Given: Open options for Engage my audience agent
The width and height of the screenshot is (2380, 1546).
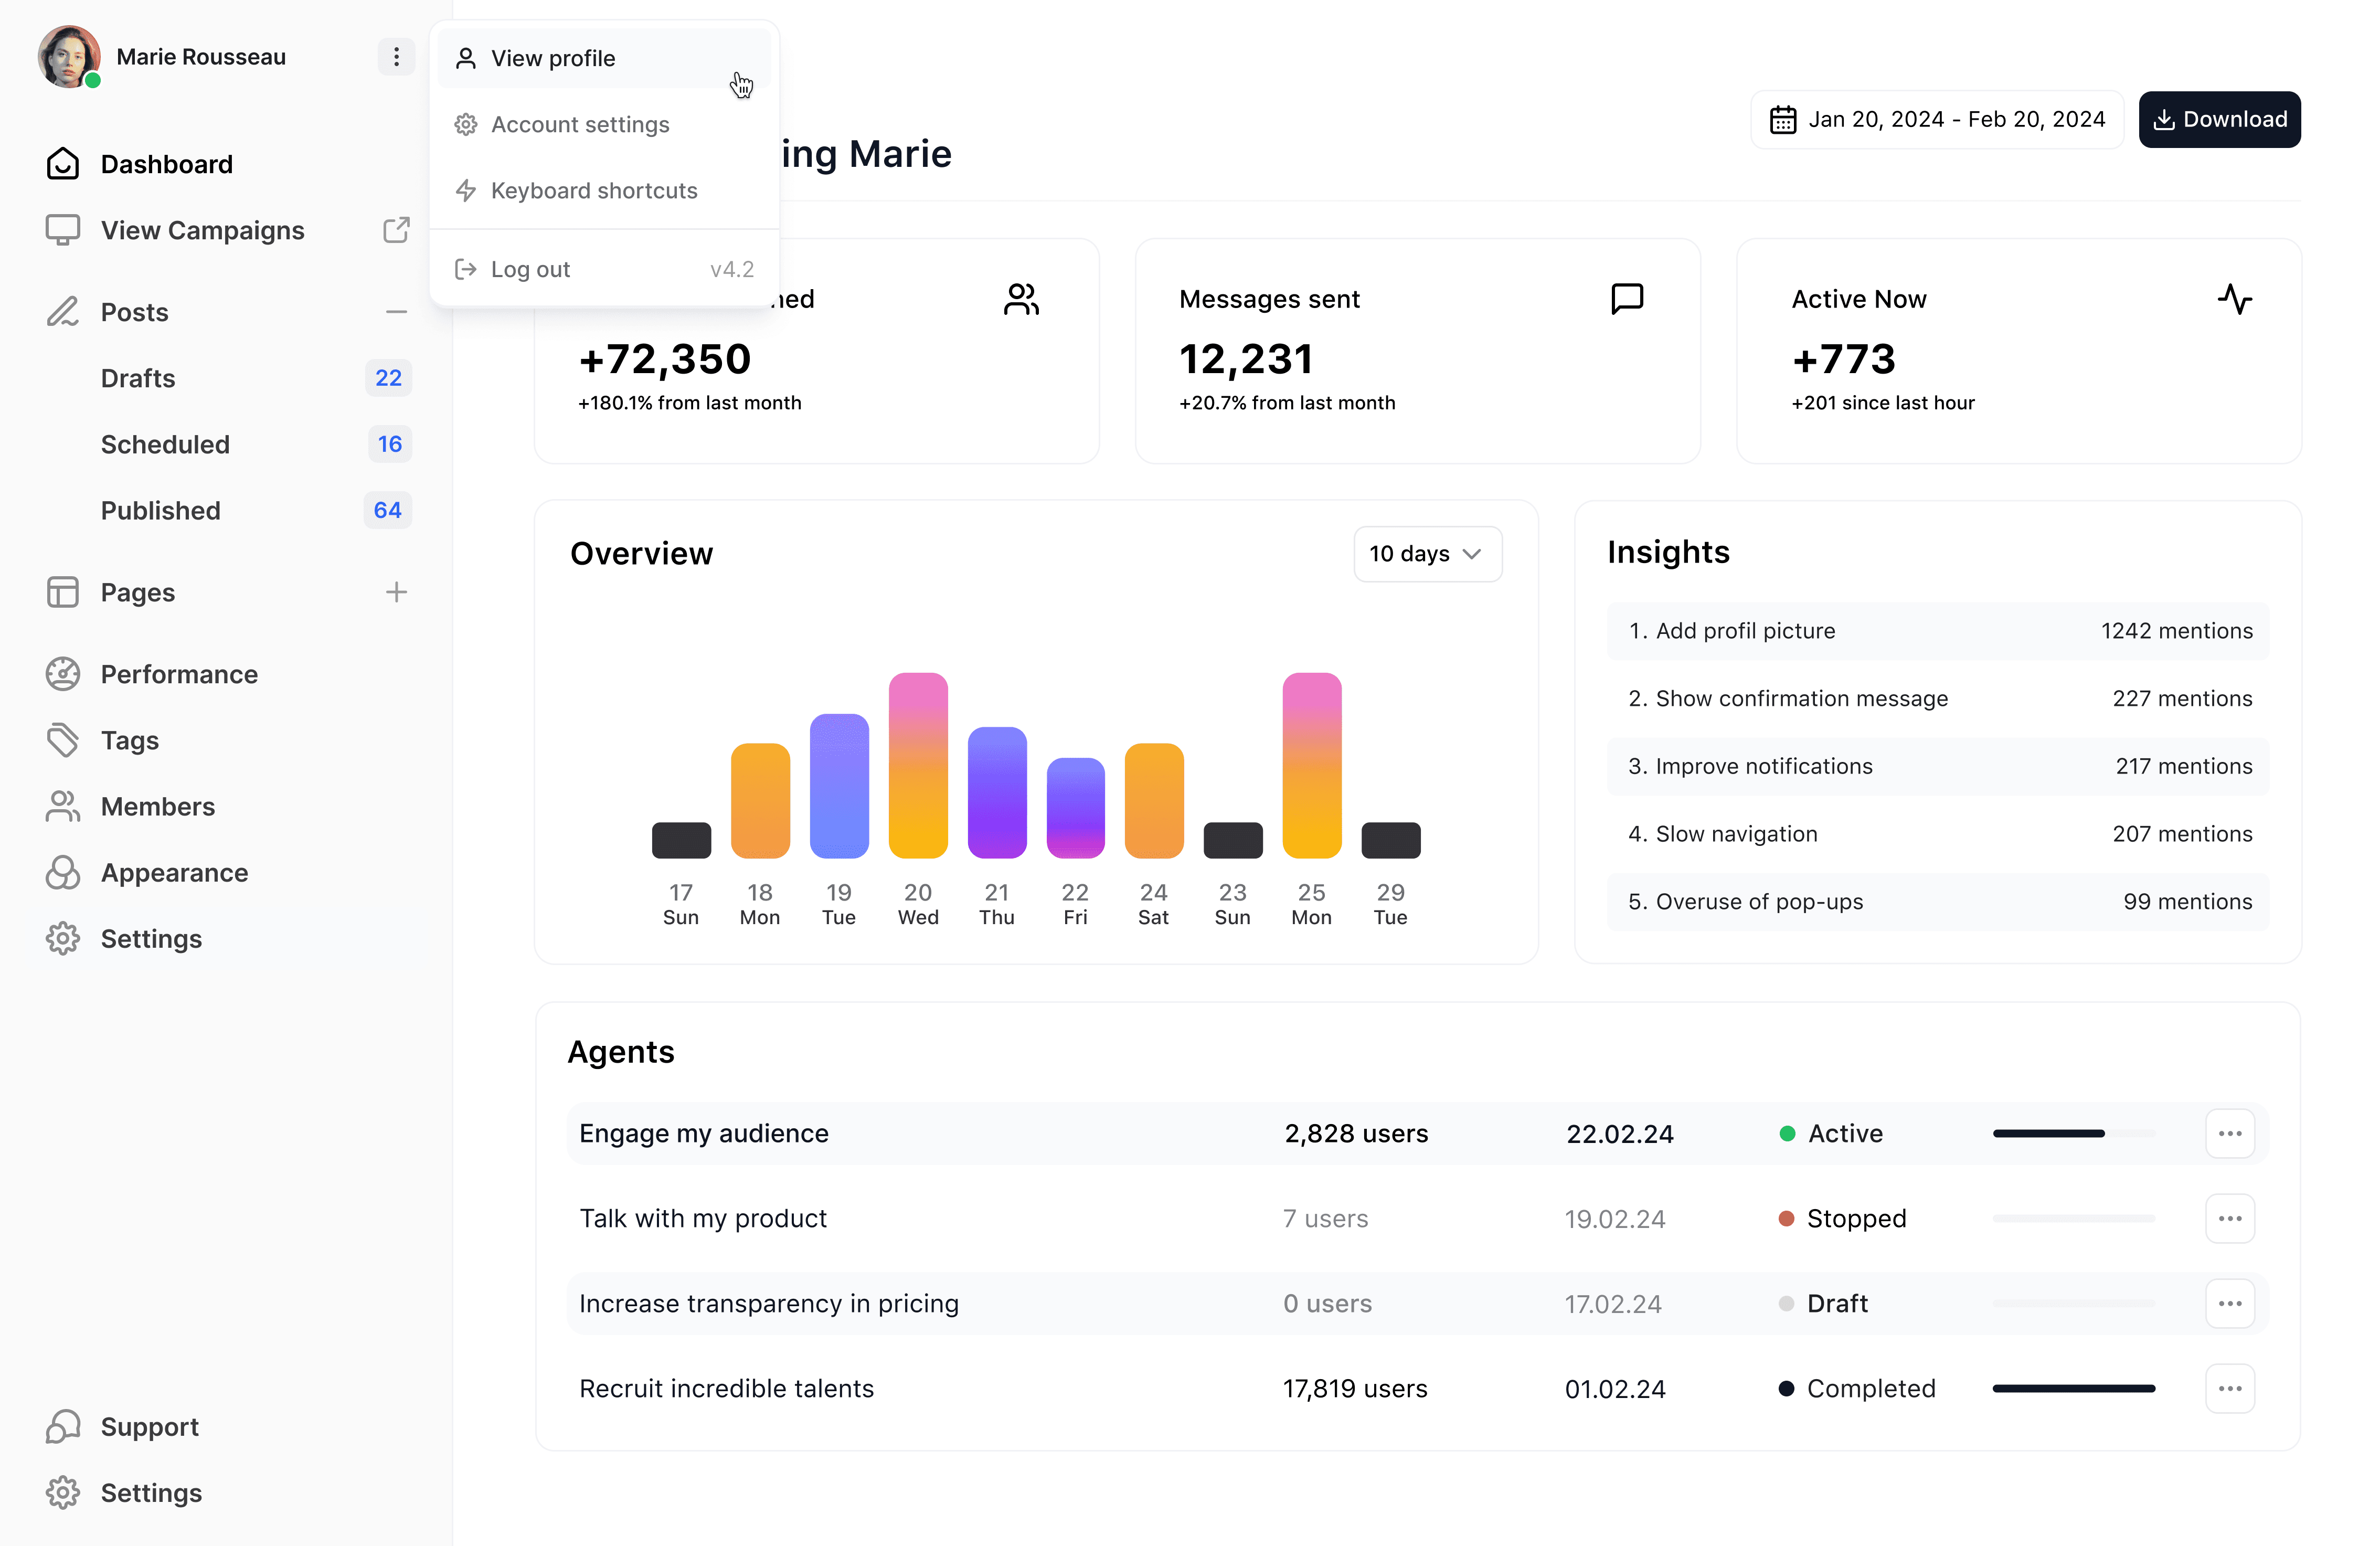Looking at the screenshot, I should click(2229, 1133).
